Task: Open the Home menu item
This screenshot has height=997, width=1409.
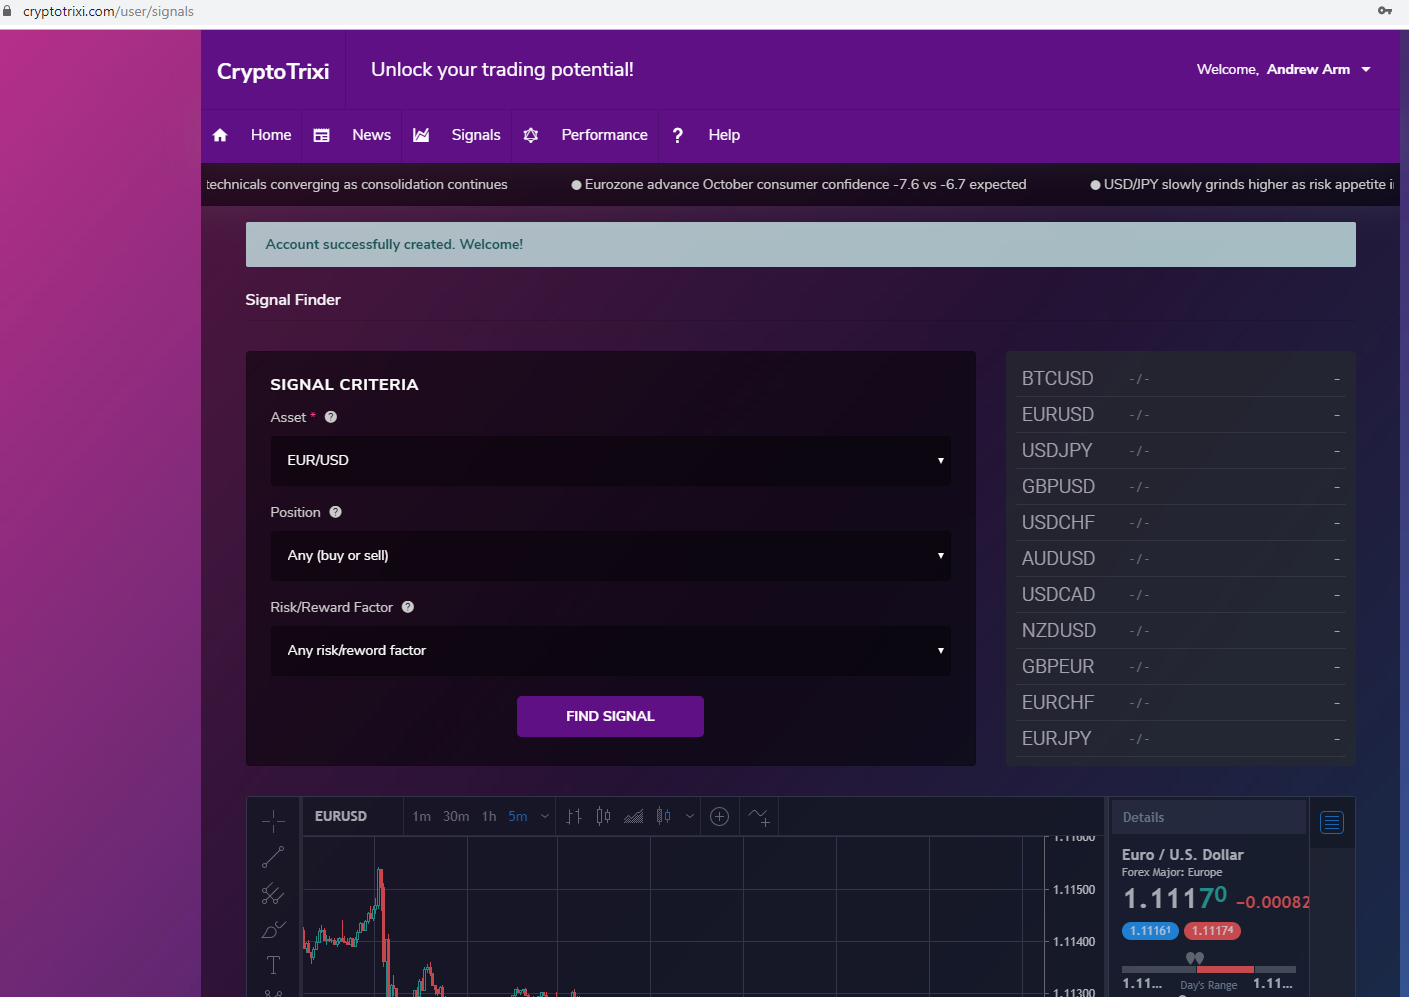Action: pyautogui.click(x=271, y=135)
